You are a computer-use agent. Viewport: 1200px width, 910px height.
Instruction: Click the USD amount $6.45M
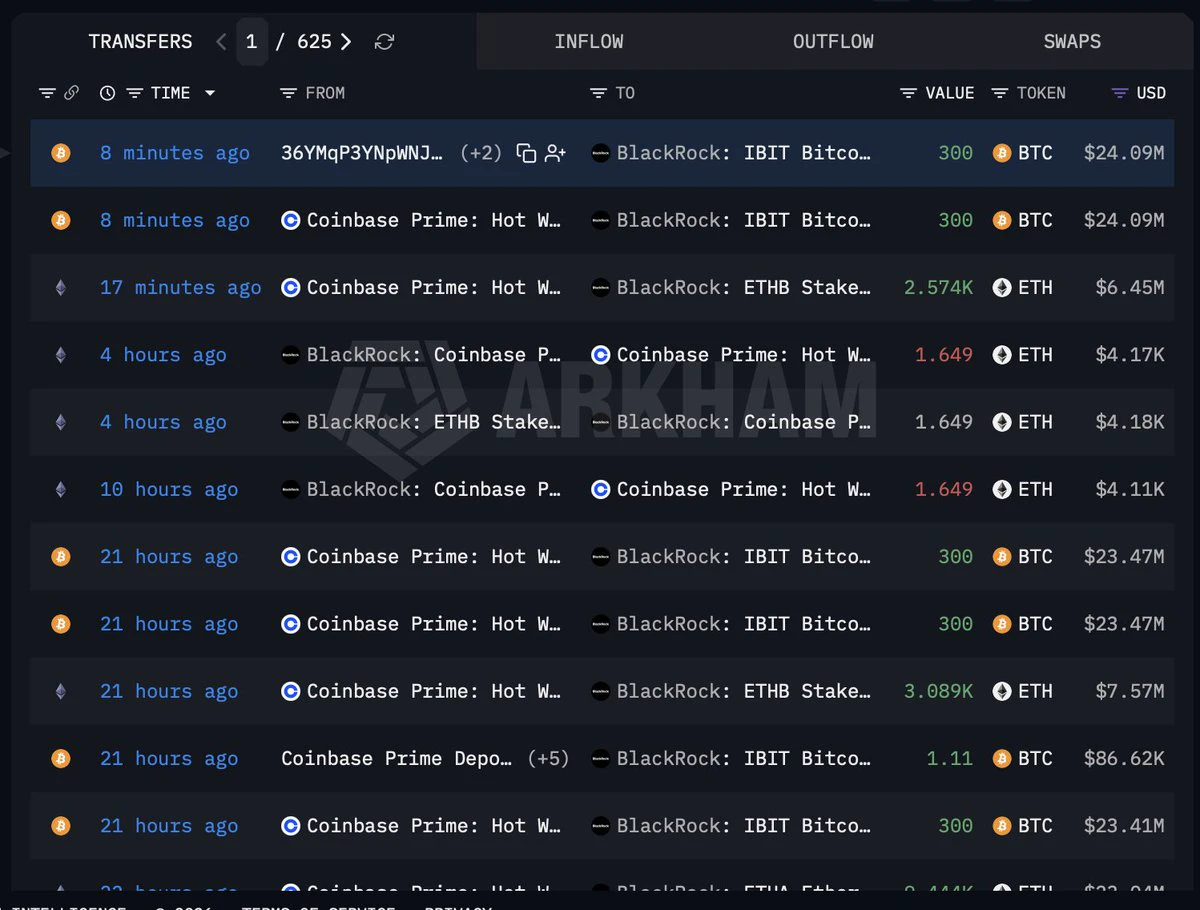[x=1130, y=287]
